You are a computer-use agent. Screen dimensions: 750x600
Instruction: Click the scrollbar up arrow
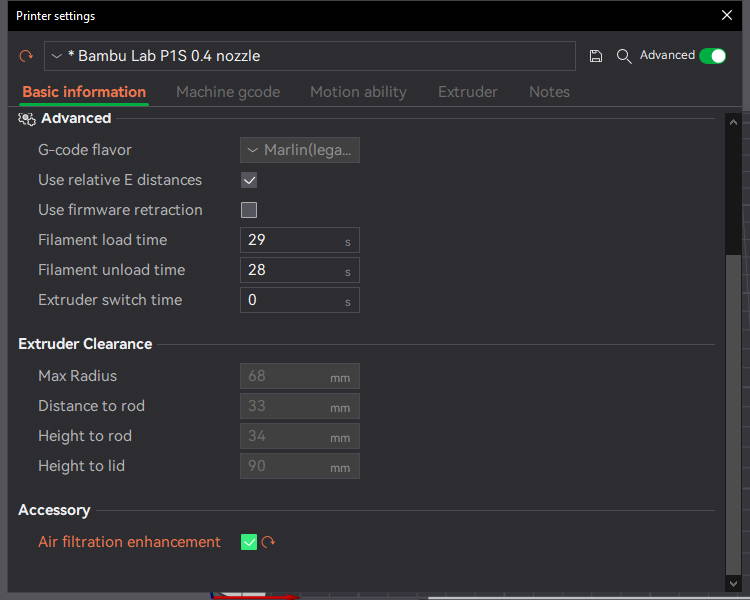click(733, 122)
